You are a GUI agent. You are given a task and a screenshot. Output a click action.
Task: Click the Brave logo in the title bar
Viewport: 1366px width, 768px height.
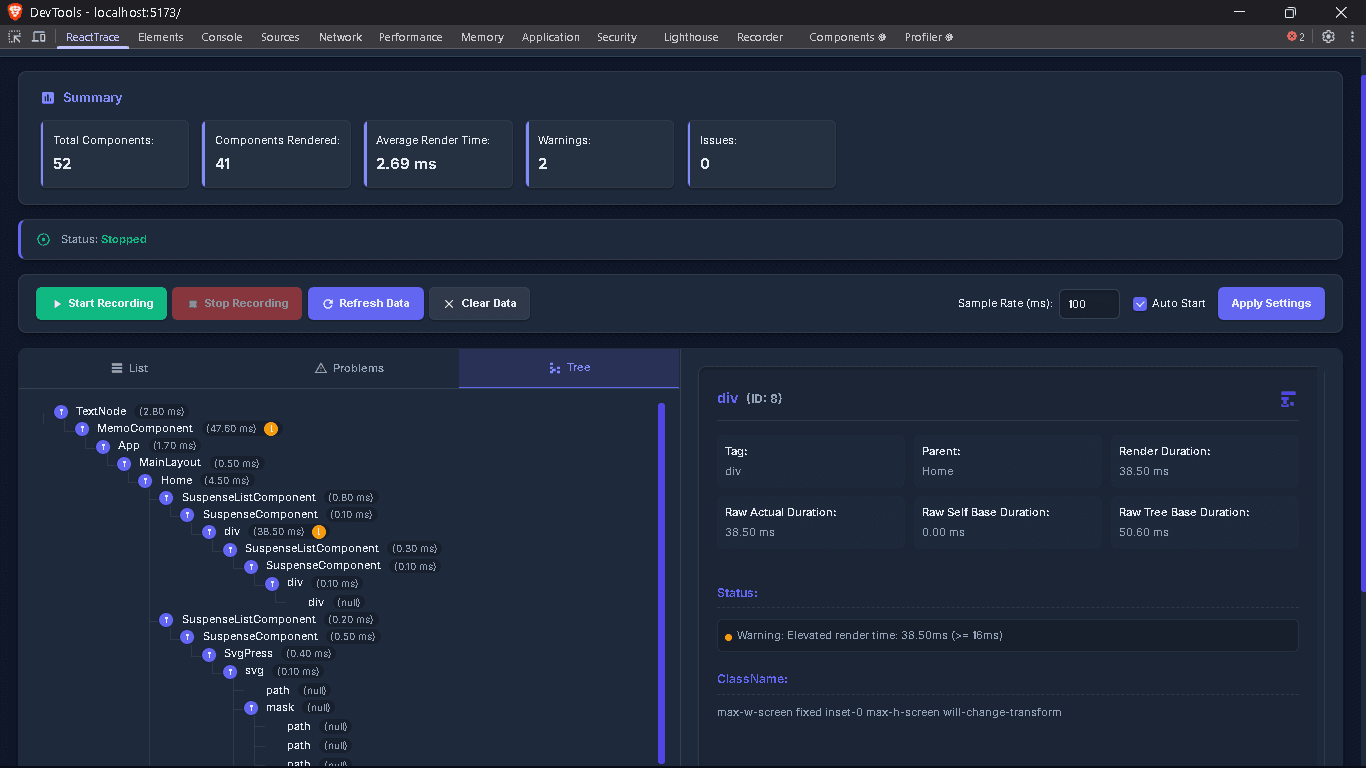click(x=14, y=12)
